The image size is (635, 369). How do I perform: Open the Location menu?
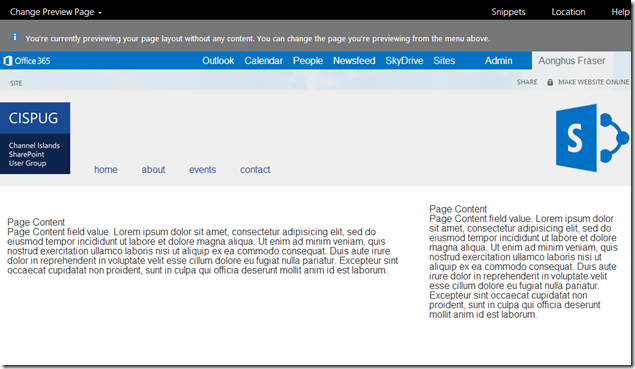click(x=568, y=12)
